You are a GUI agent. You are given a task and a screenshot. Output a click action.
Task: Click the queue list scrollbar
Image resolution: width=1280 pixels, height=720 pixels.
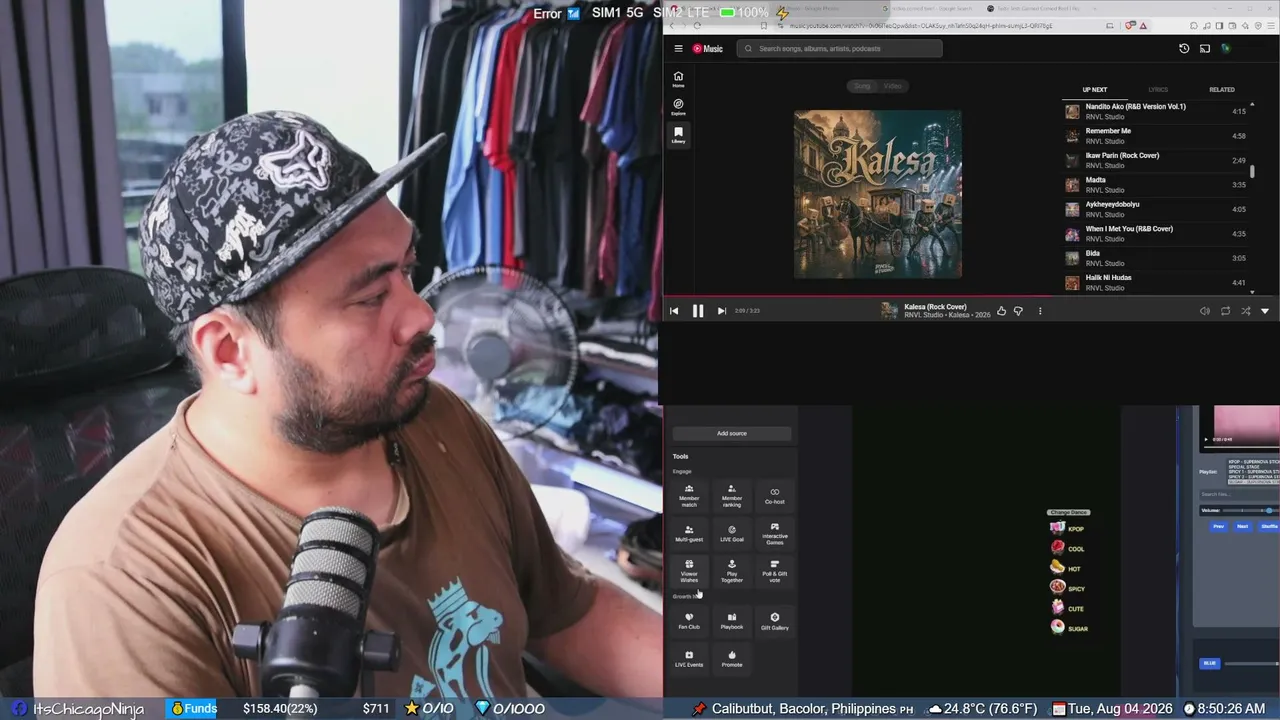click(x=1252, y=170)
